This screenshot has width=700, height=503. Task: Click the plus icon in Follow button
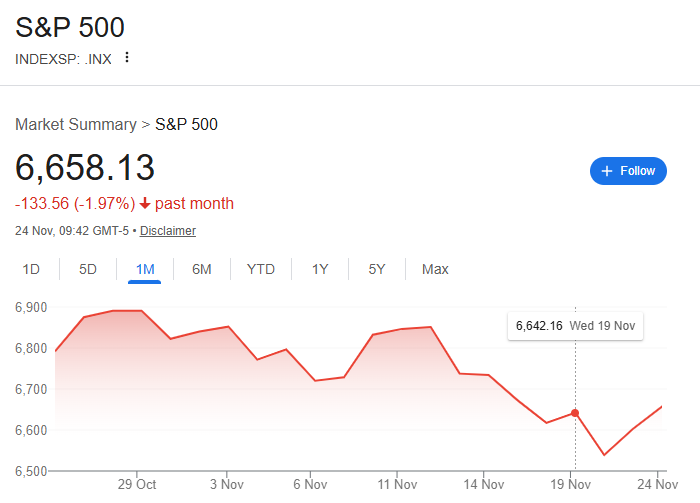pos(607,171)
